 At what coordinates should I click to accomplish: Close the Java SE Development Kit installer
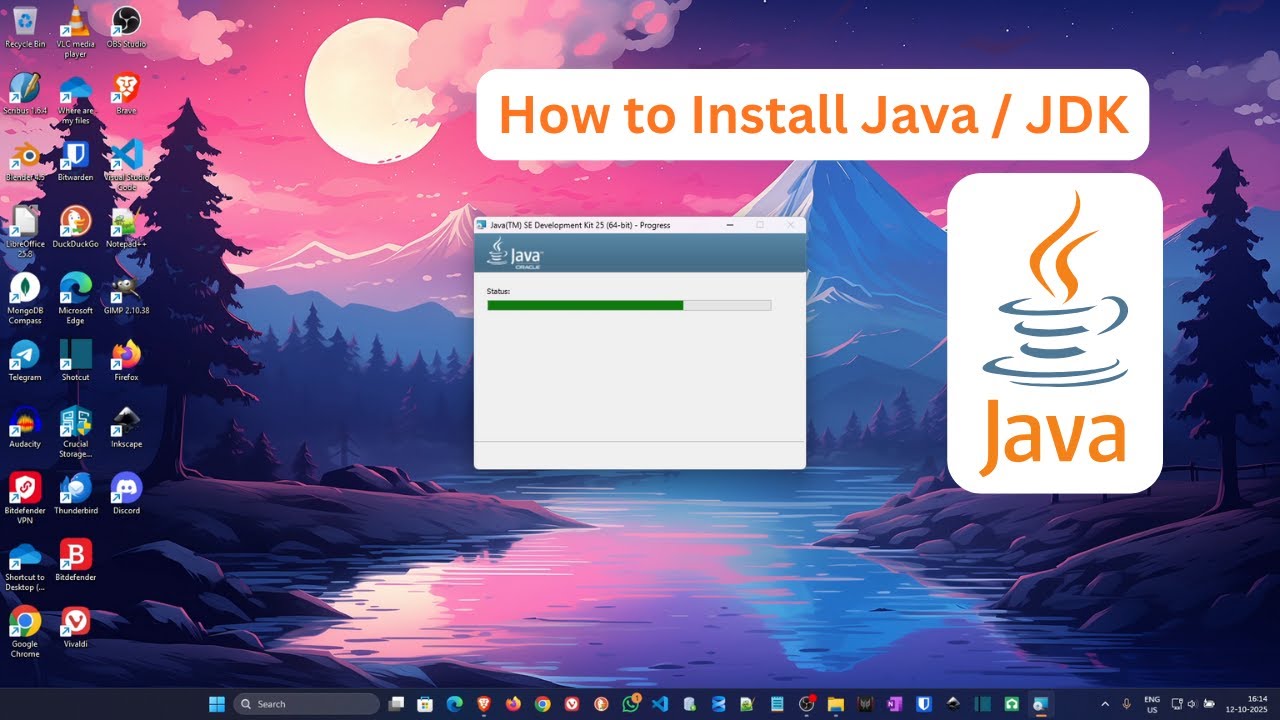(x=791, y=225)
